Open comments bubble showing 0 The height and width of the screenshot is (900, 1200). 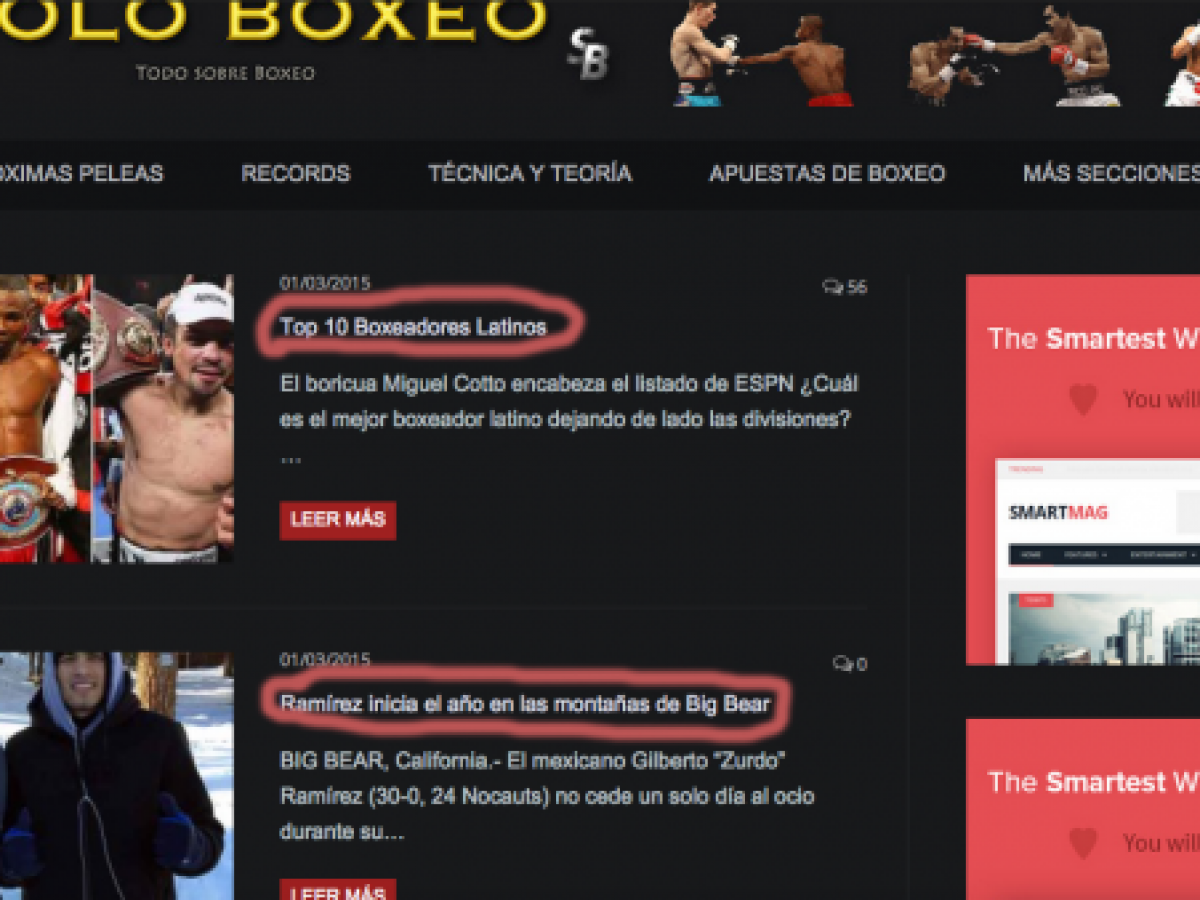(850, 664)
